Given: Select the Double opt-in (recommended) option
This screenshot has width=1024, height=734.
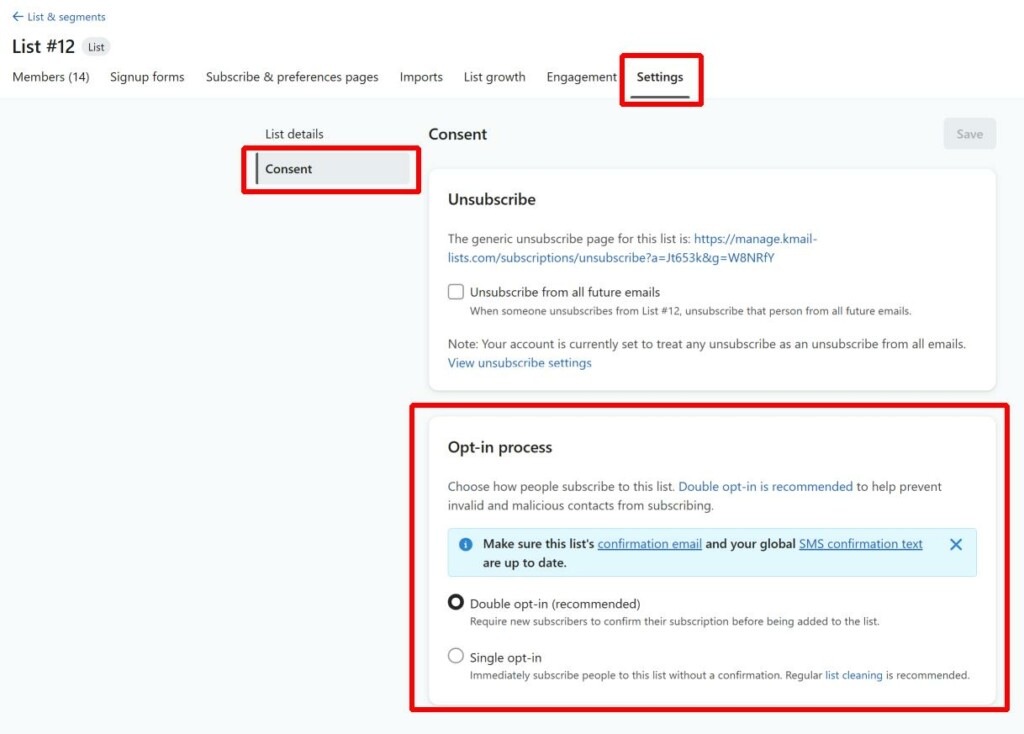Looking at the screenshot, I should click(456, 602).
